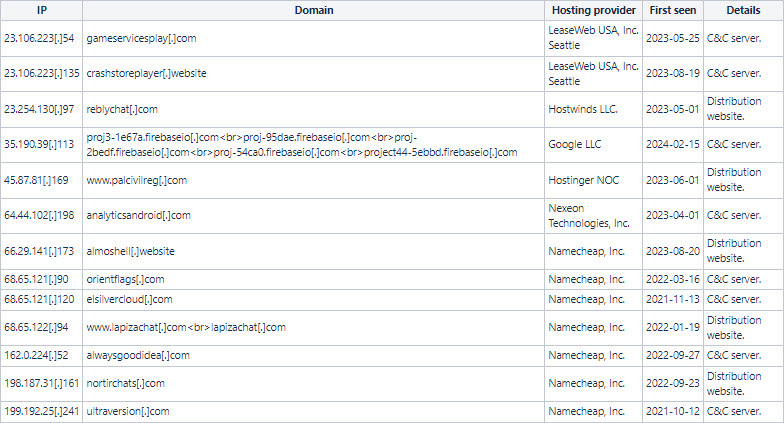Select the first seen date 2022-09-23
This screenshot has width=784, height=423.
(x=673, y=383)
